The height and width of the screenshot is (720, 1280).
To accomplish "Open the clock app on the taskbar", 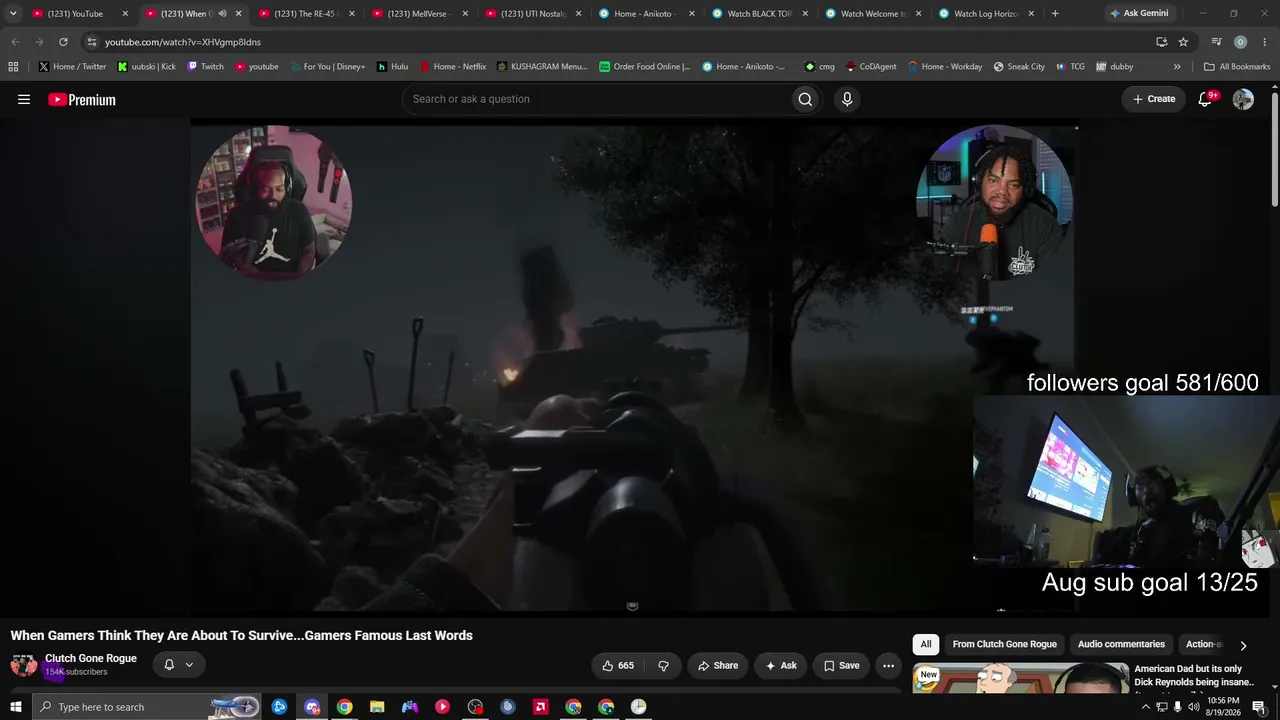I will point(638,707).
